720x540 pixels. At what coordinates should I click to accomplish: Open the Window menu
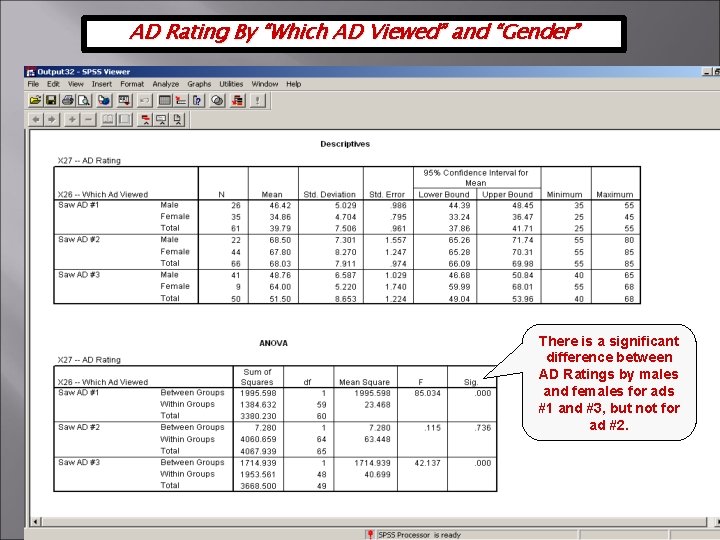264,84
